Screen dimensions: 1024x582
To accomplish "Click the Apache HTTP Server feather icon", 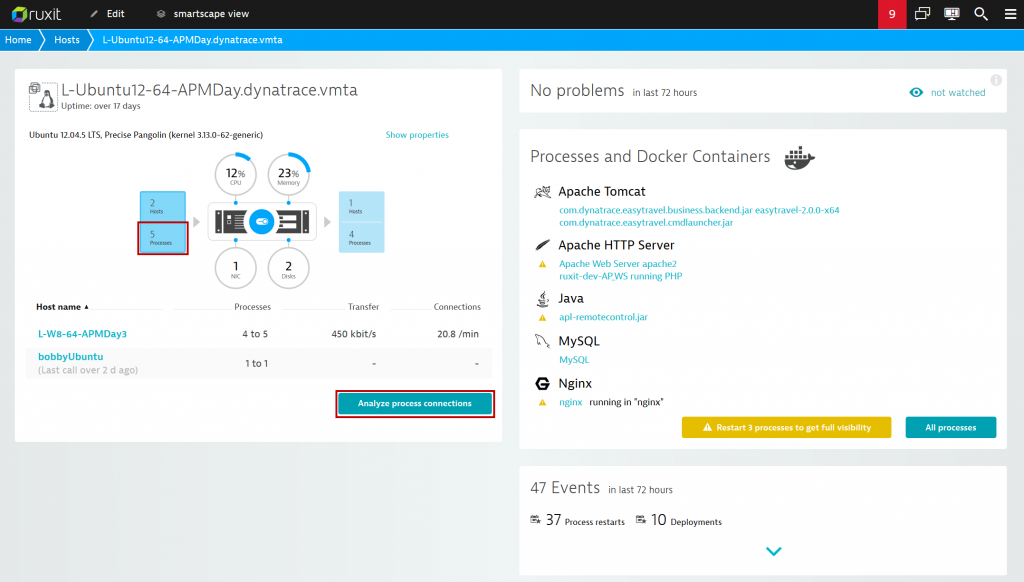I will pos(542,245).
